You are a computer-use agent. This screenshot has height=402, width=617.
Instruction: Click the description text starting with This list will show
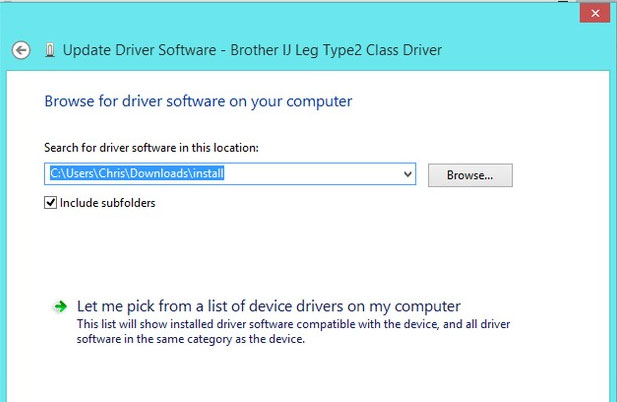(293, 332)
